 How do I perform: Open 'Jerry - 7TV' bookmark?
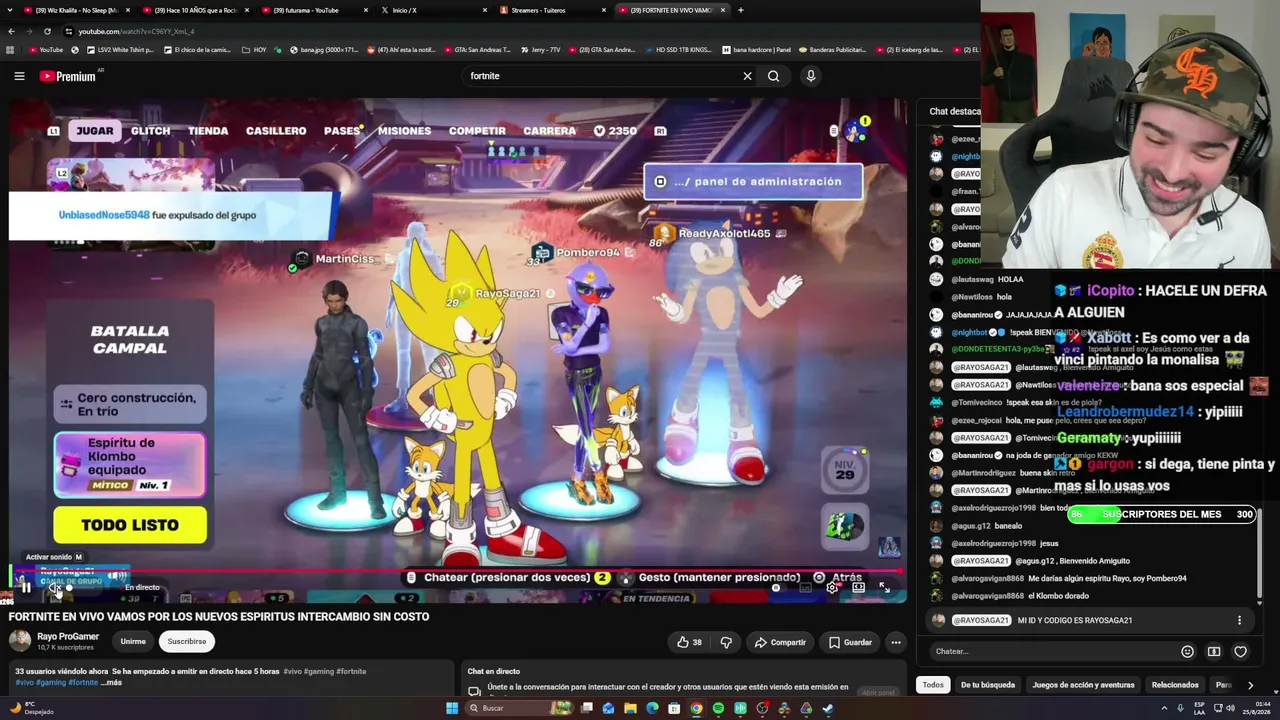click(540, 49)
